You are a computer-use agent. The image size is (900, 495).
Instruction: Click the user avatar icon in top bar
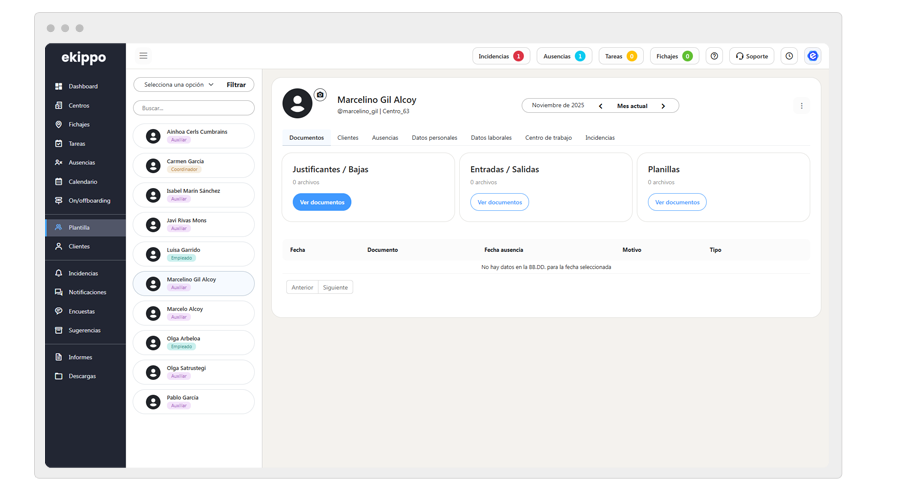[813, 56]
